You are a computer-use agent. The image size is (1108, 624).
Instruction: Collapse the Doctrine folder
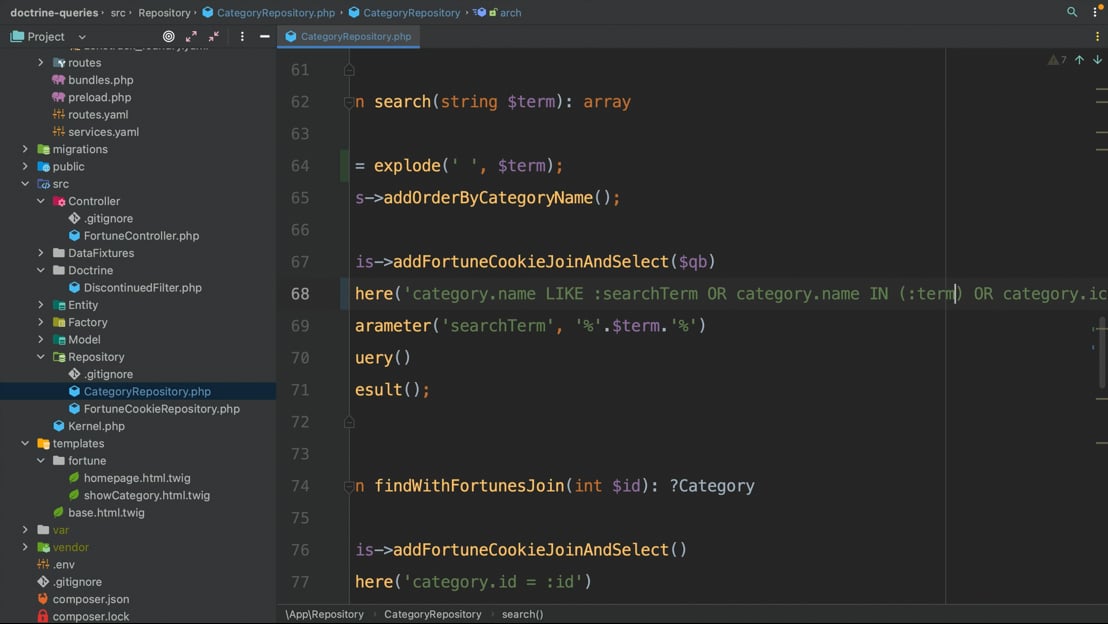tap(41, 270)
